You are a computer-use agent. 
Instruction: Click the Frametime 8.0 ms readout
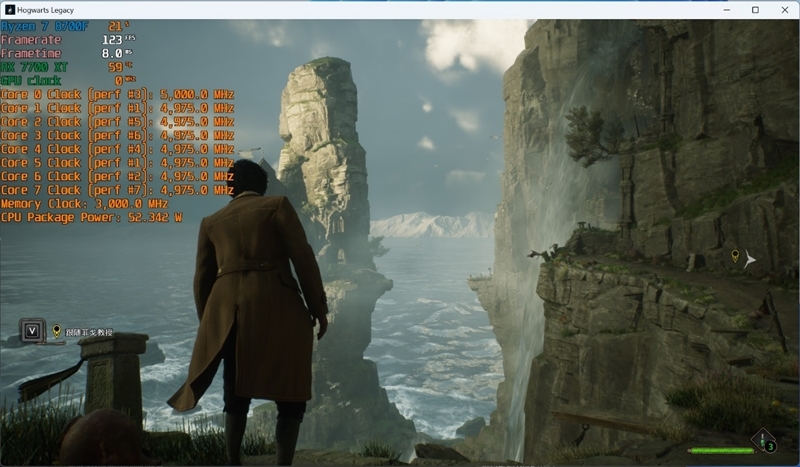[67, 53]
